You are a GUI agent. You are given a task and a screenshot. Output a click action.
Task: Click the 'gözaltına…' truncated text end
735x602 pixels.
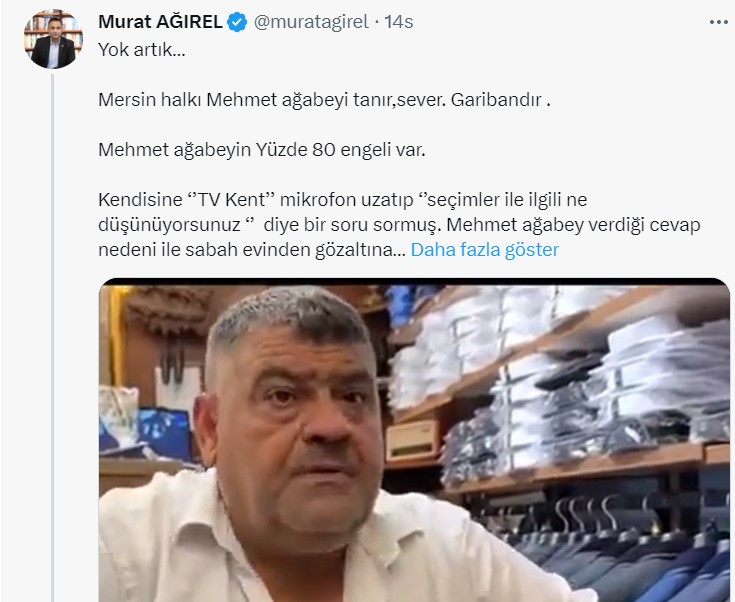click(360, 250)
